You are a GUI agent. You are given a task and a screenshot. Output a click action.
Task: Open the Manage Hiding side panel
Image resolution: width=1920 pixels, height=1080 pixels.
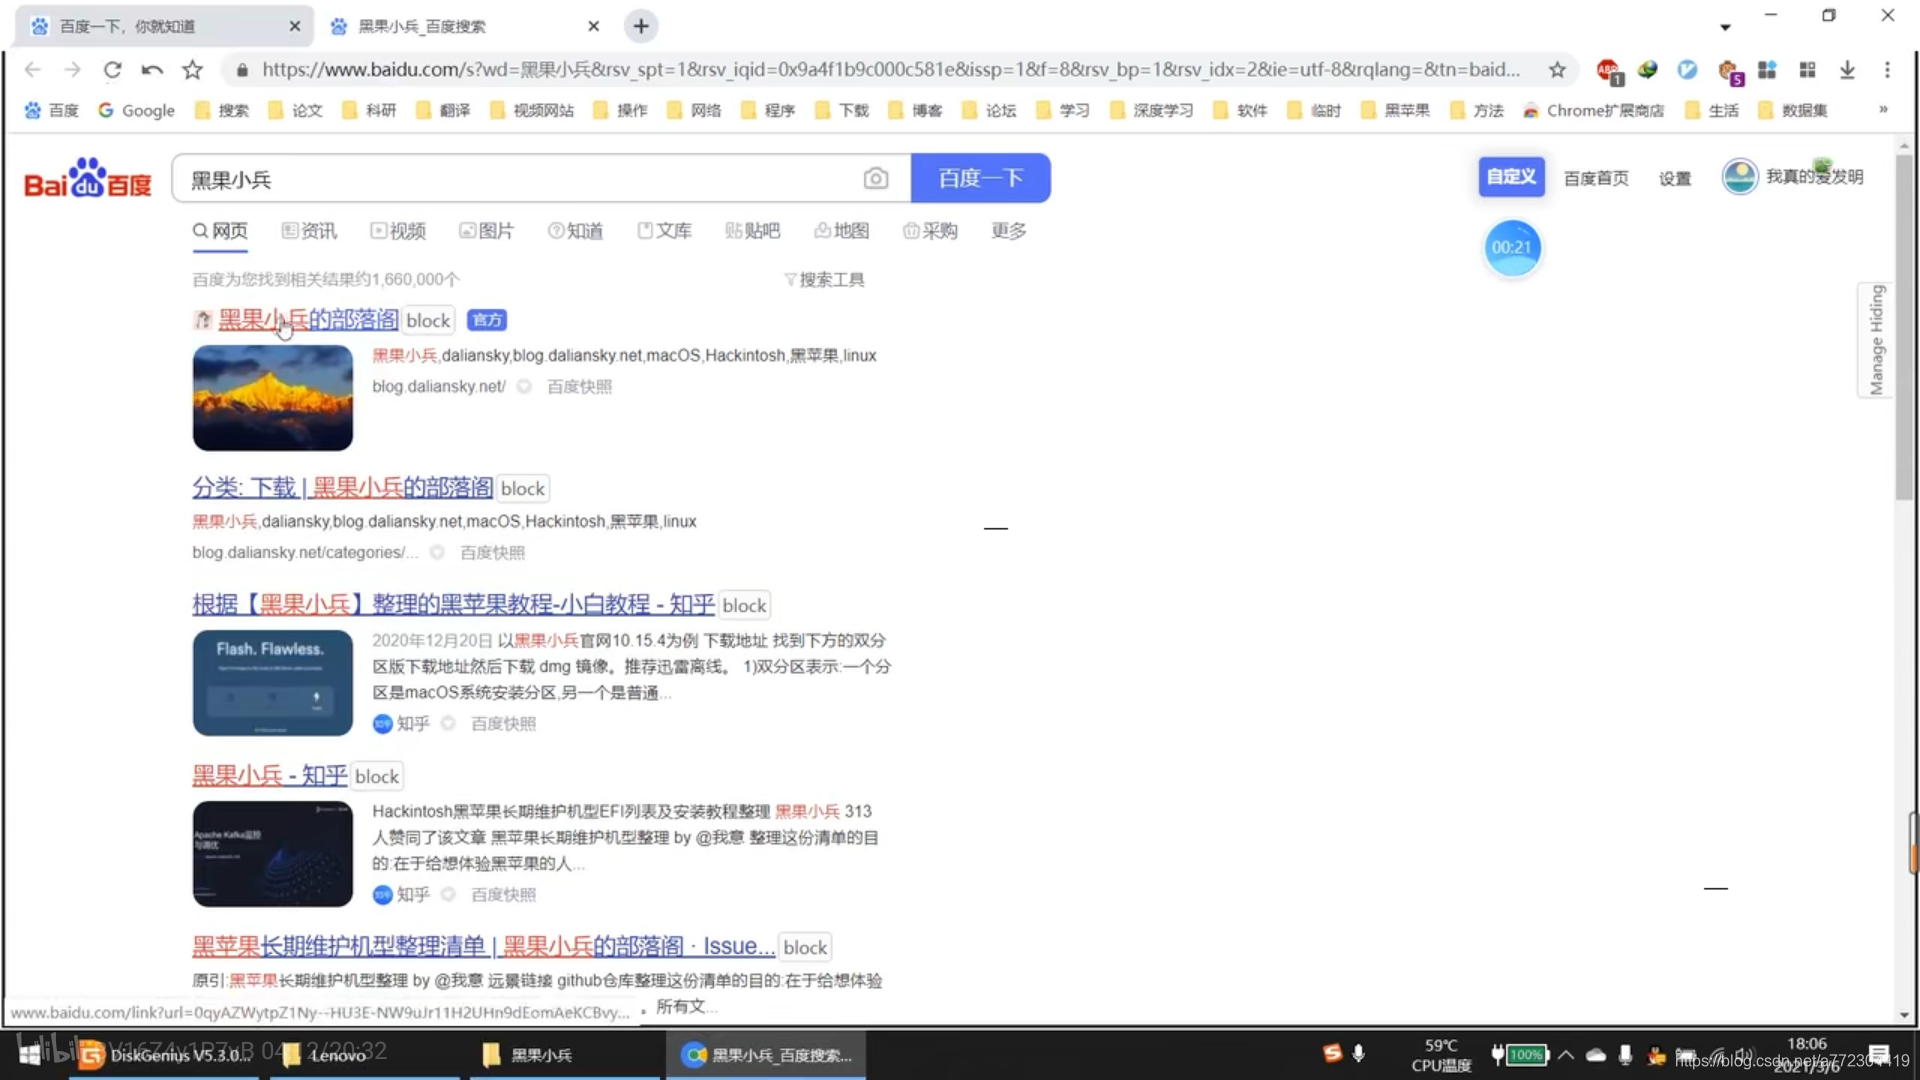click(x=1876, y=340)
